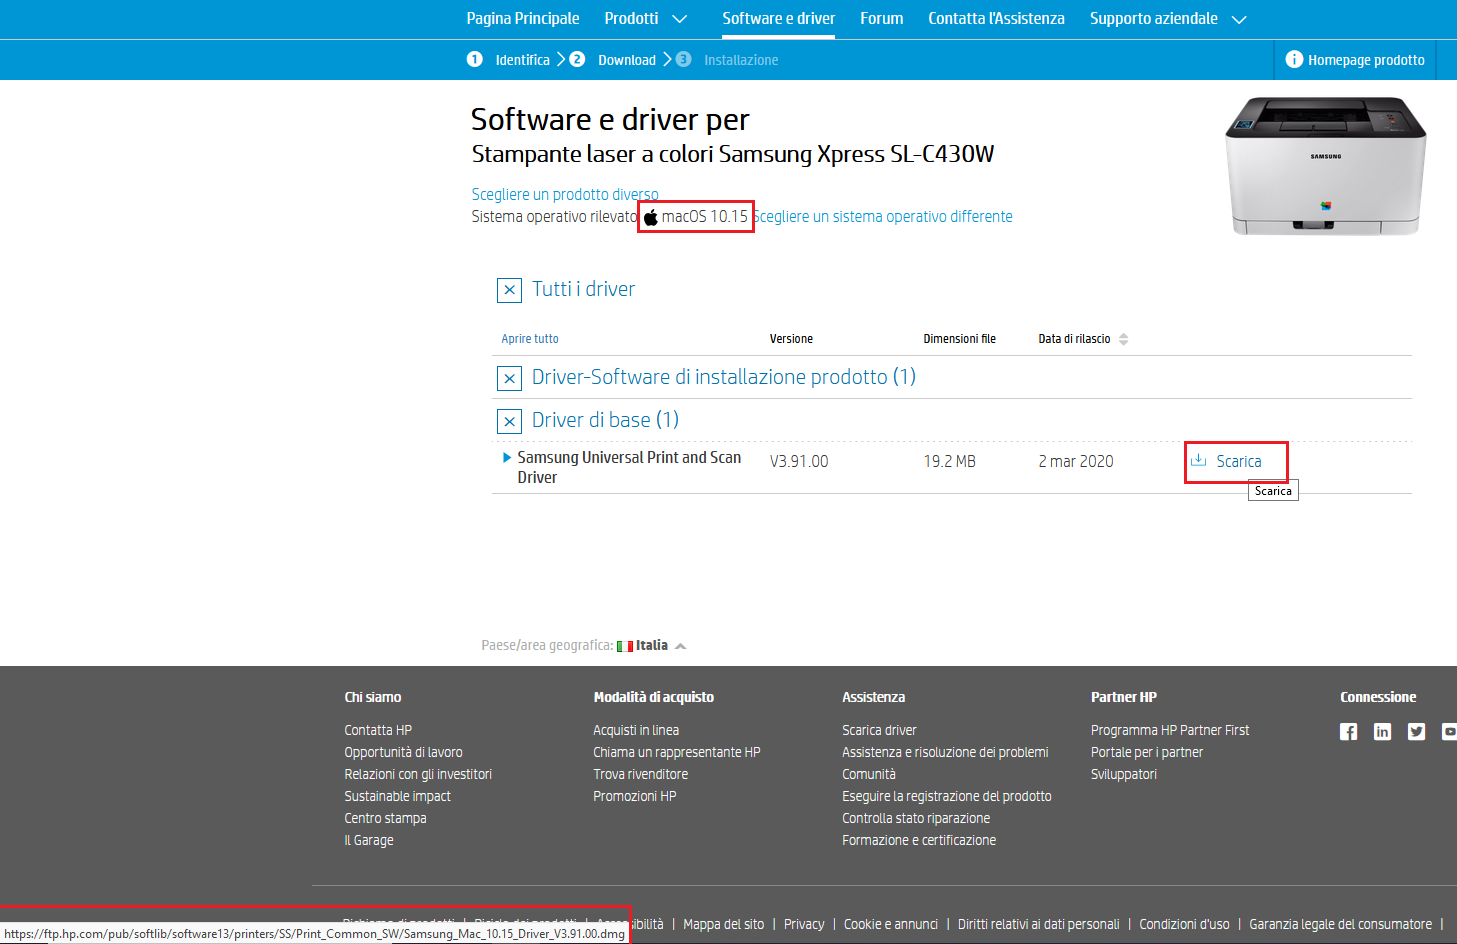This screenshot has width=1457, height=944.
Task: Go to step 2 Download
Action: (x=613, y=60)
